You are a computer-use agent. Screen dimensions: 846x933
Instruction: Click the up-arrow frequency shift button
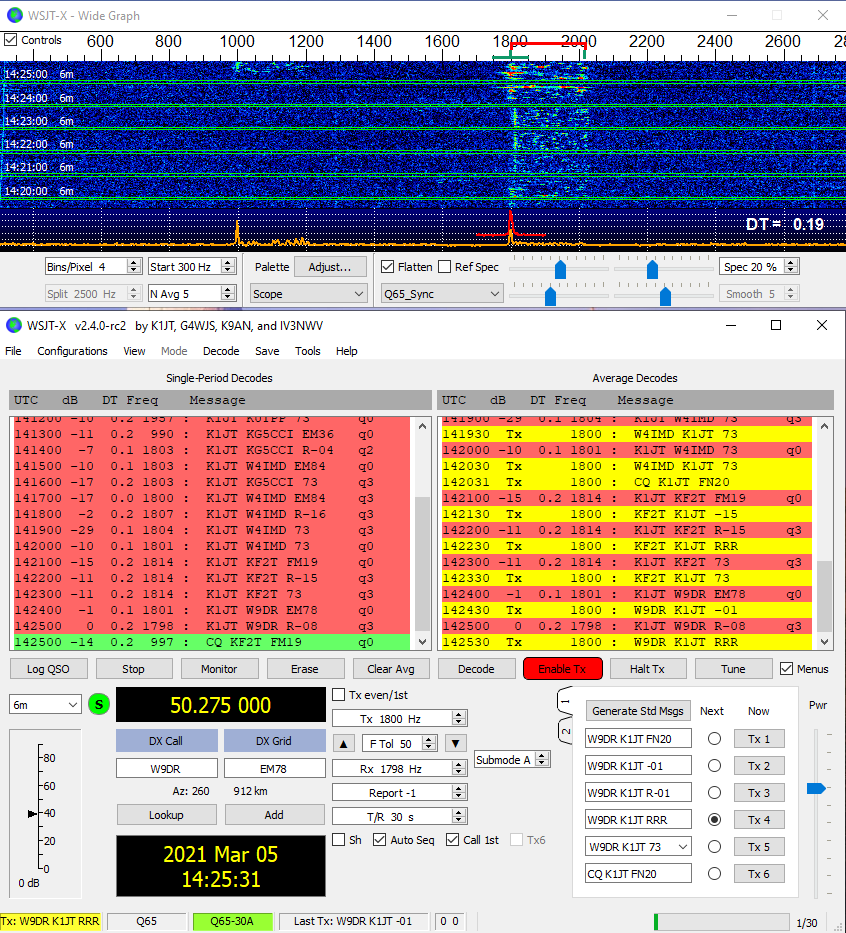pos(343,743)
